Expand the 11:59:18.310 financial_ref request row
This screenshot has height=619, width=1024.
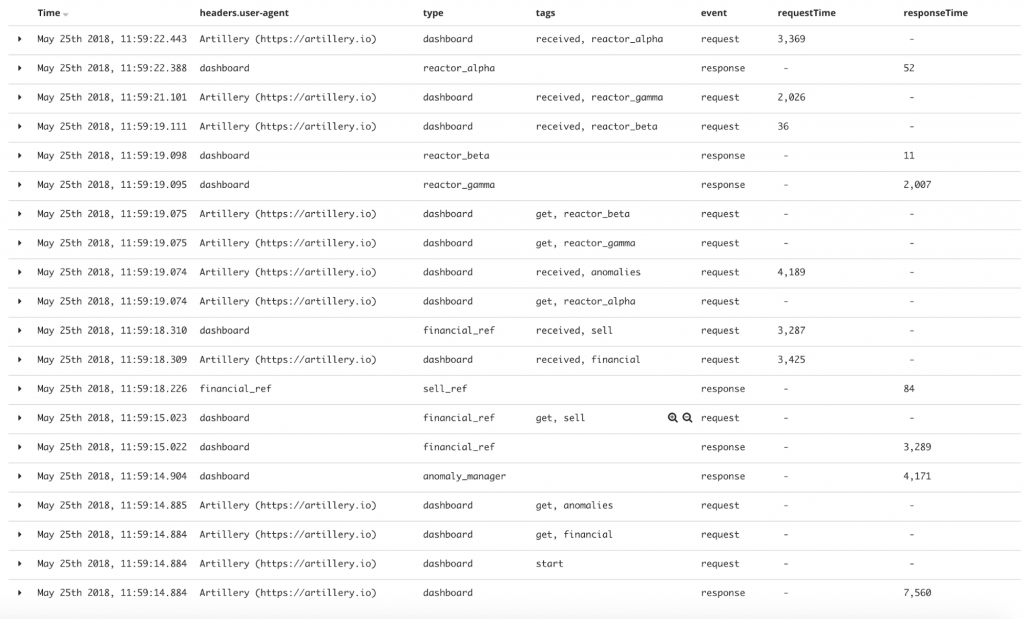point(19,330)
